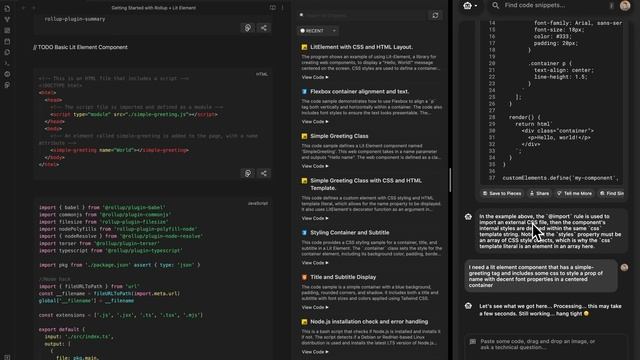Open the three-dot menu in note header

tap(282, 7)
